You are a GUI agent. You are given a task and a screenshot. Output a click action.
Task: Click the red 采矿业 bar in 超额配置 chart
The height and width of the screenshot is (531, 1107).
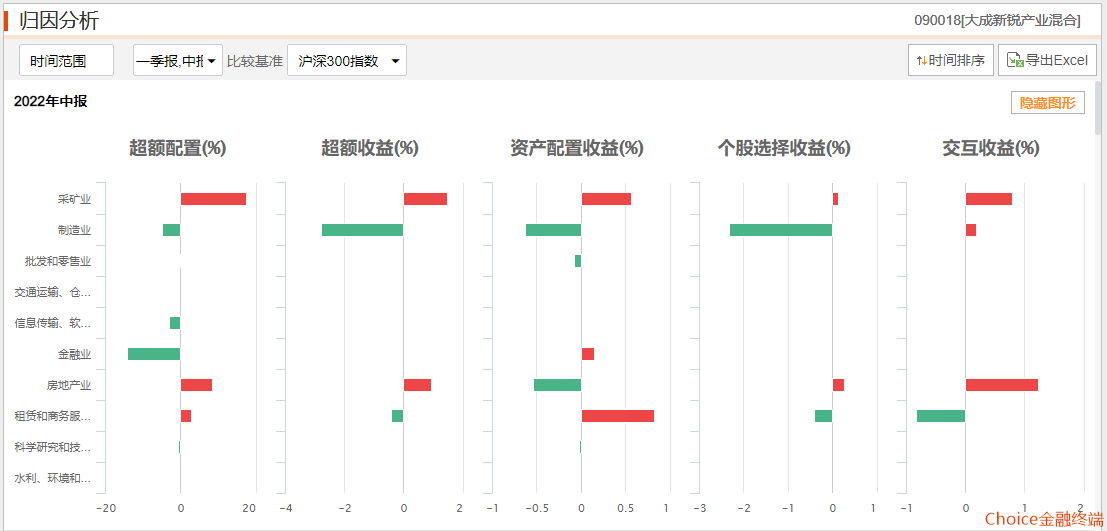click(x=213, y=199)
